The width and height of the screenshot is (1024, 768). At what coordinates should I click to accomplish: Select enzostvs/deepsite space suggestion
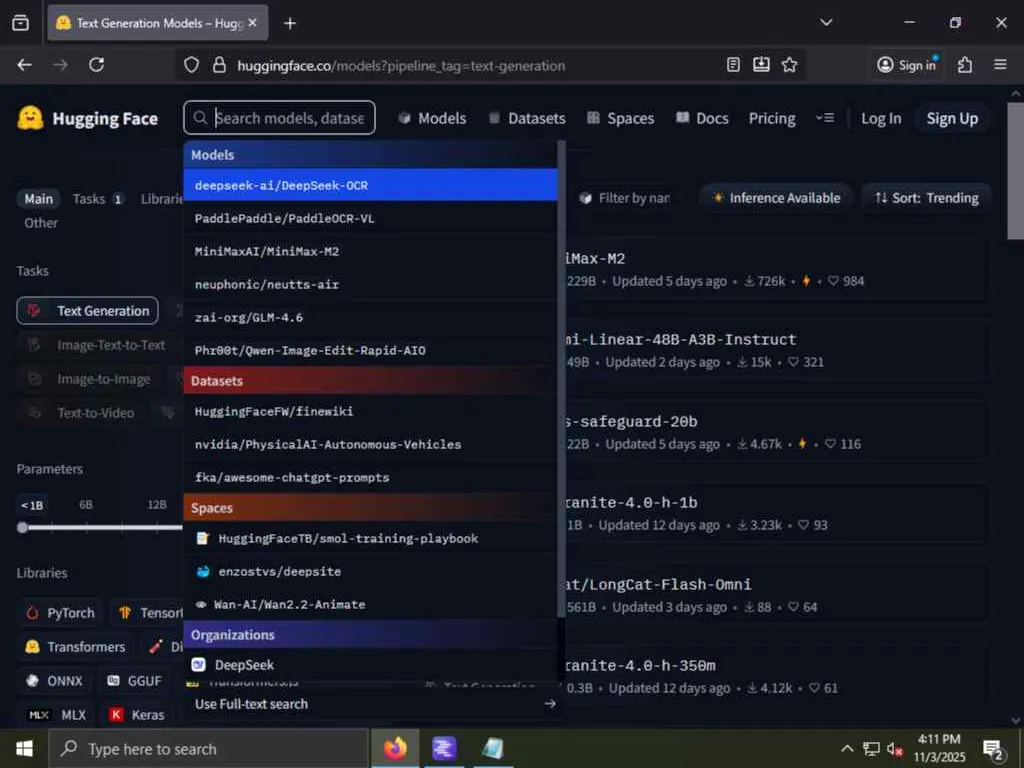coord(370,571)
